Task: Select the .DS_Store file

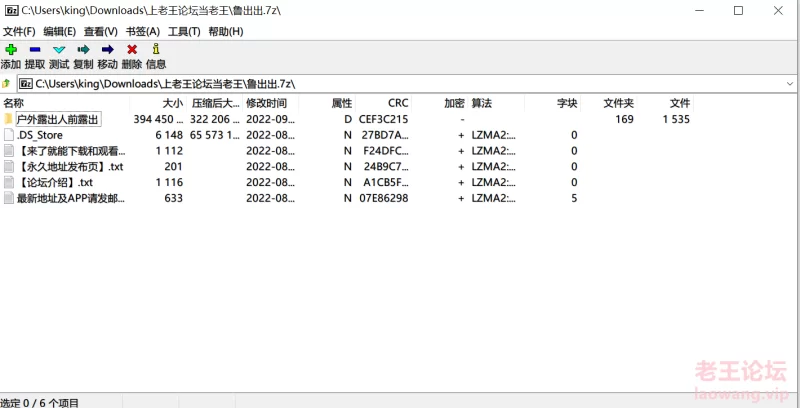Action: 40,135
